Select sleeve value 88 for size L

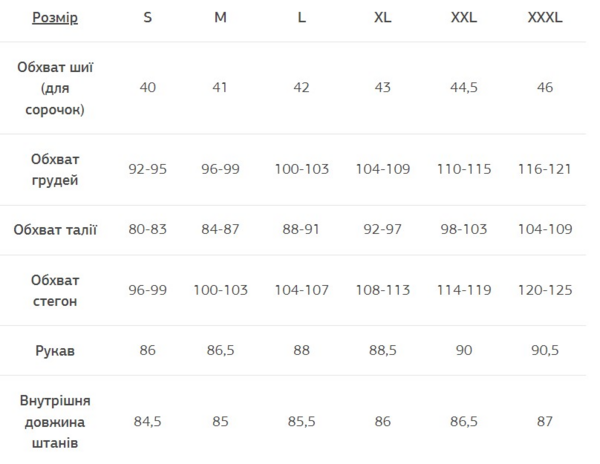[302, 351]
